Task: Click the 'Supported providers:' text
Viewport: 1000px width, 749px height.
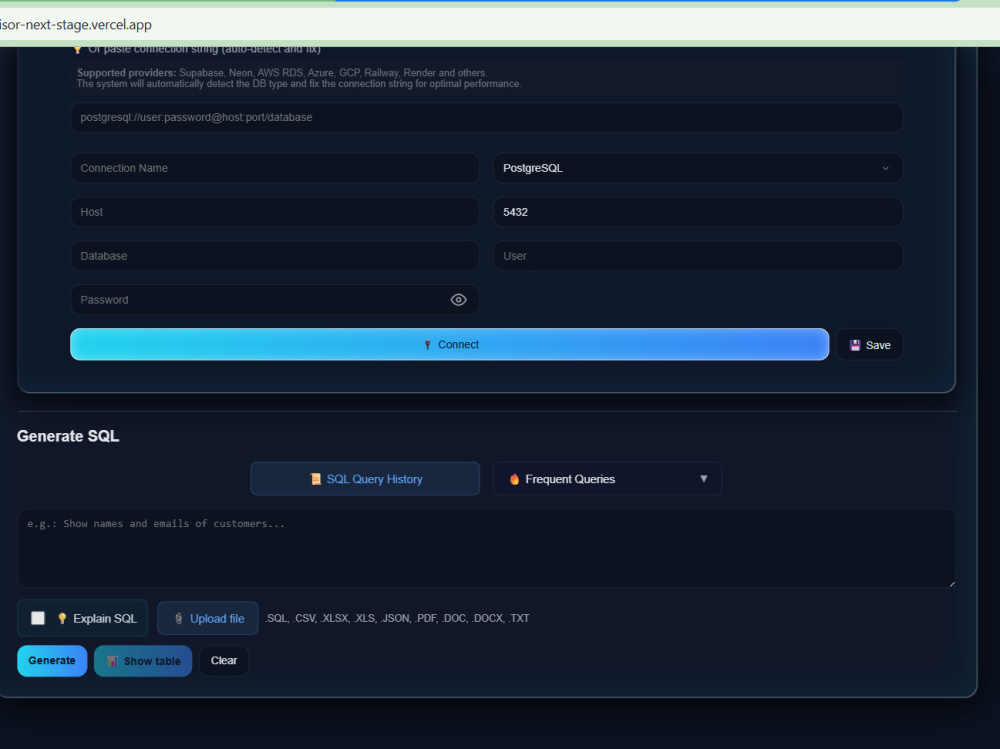Action: click(x=127, y=73)
